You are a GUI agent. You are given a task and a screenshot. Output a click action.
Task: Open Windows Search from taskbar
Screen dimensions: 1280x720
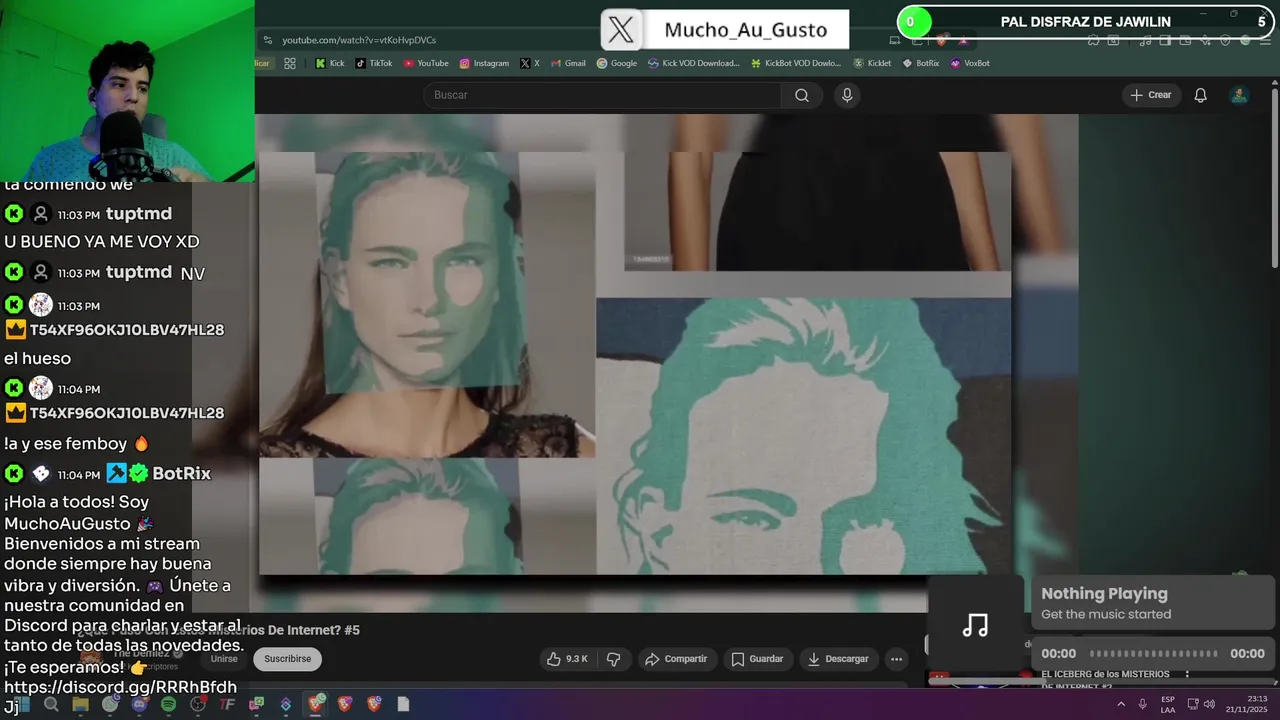[x=51, y=704]
